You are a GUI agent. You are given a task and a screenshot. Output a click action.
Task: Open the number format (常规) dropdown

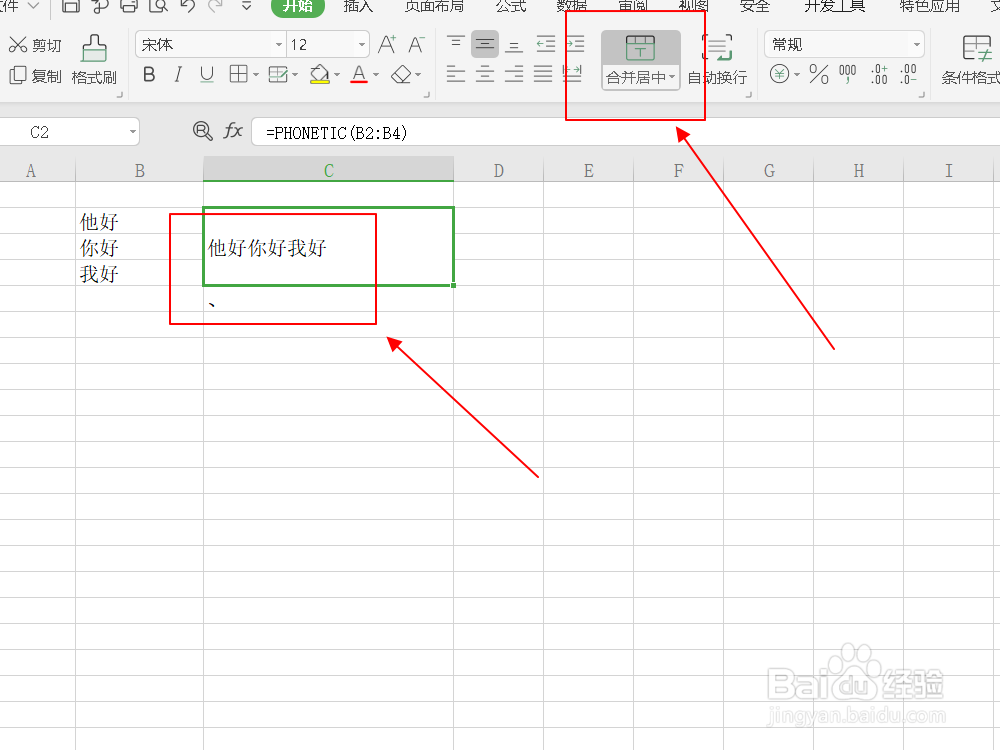pyautogui.click(x=917, y=44)
